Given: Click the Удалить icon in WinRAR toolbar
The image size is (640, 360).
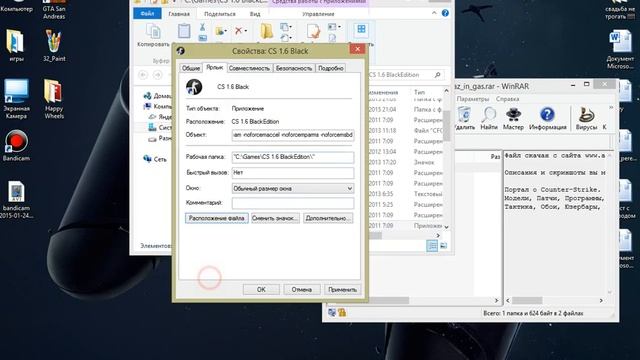Looking at the screenshot, I should (464, 118).
